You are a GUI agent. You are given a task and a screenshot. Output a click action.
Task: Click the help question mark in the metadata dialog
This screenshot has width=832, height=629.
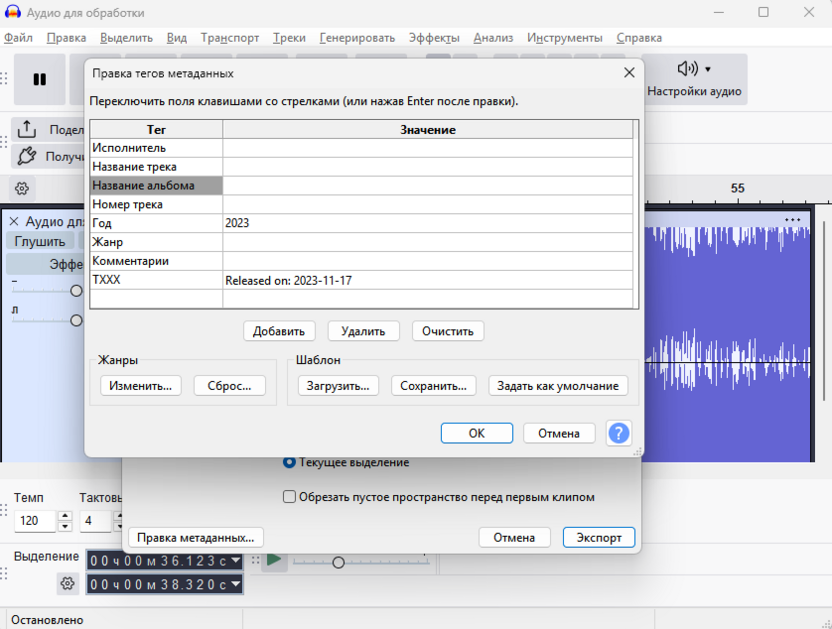(619, 433)
